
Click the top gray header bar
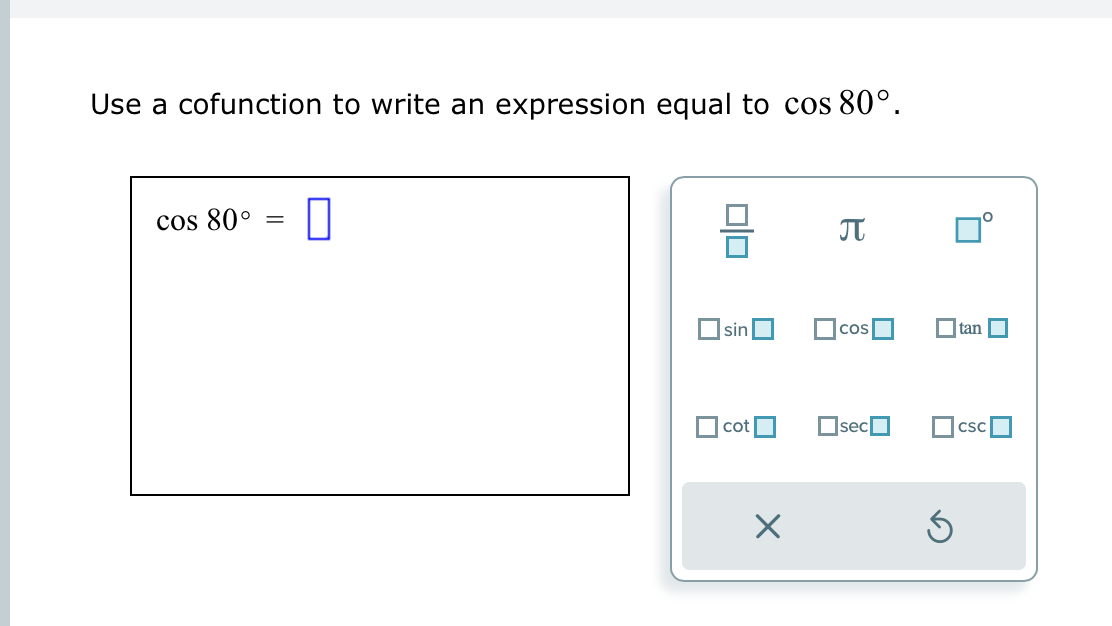pos(561,9)
